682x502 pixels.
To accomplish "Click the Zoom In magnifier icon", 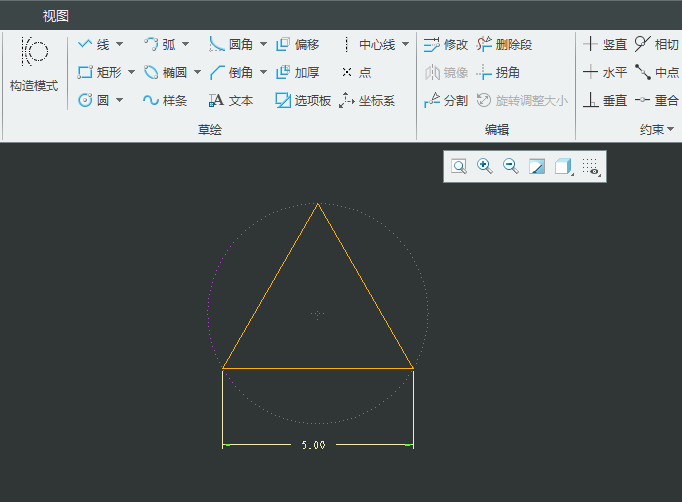I will point(485,166).
